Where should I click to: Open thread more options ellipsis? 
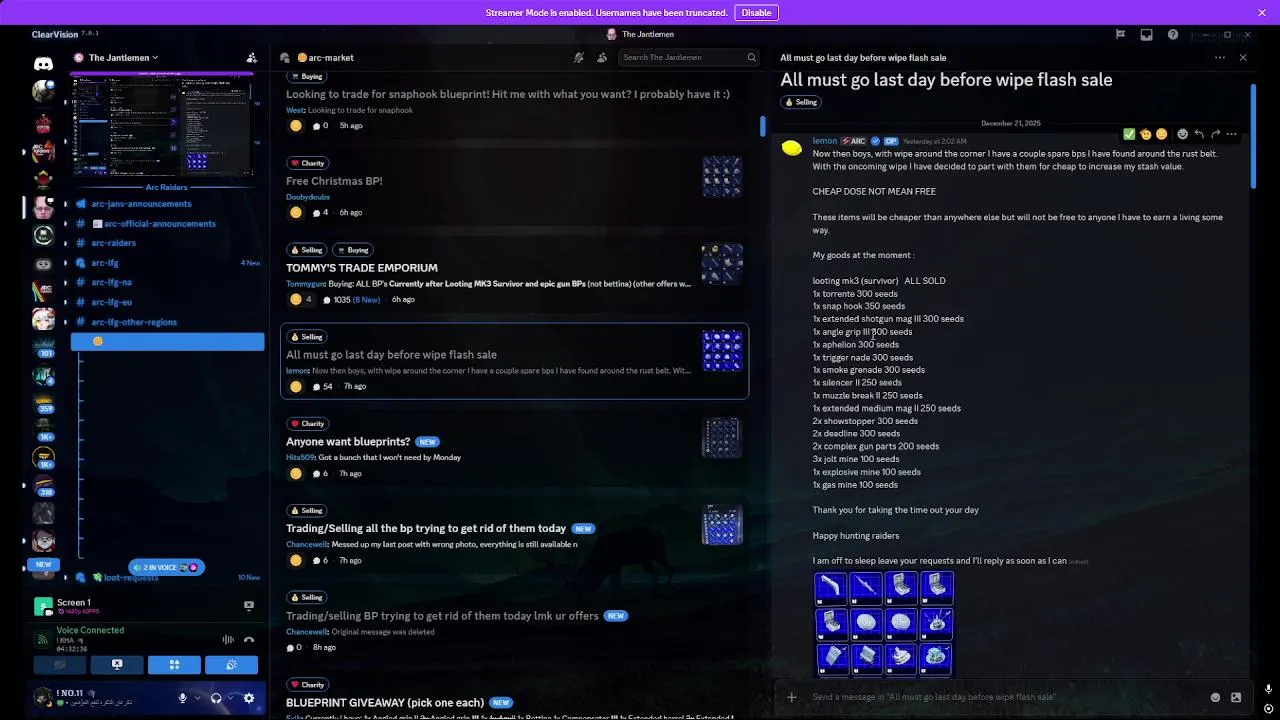click(x=1220, y=58)
